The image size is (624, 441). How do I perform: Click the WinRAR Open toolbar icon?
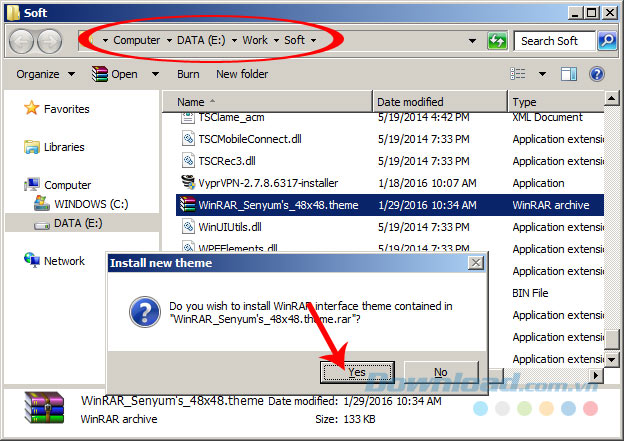pyautogui.click(x=99, y=74)
